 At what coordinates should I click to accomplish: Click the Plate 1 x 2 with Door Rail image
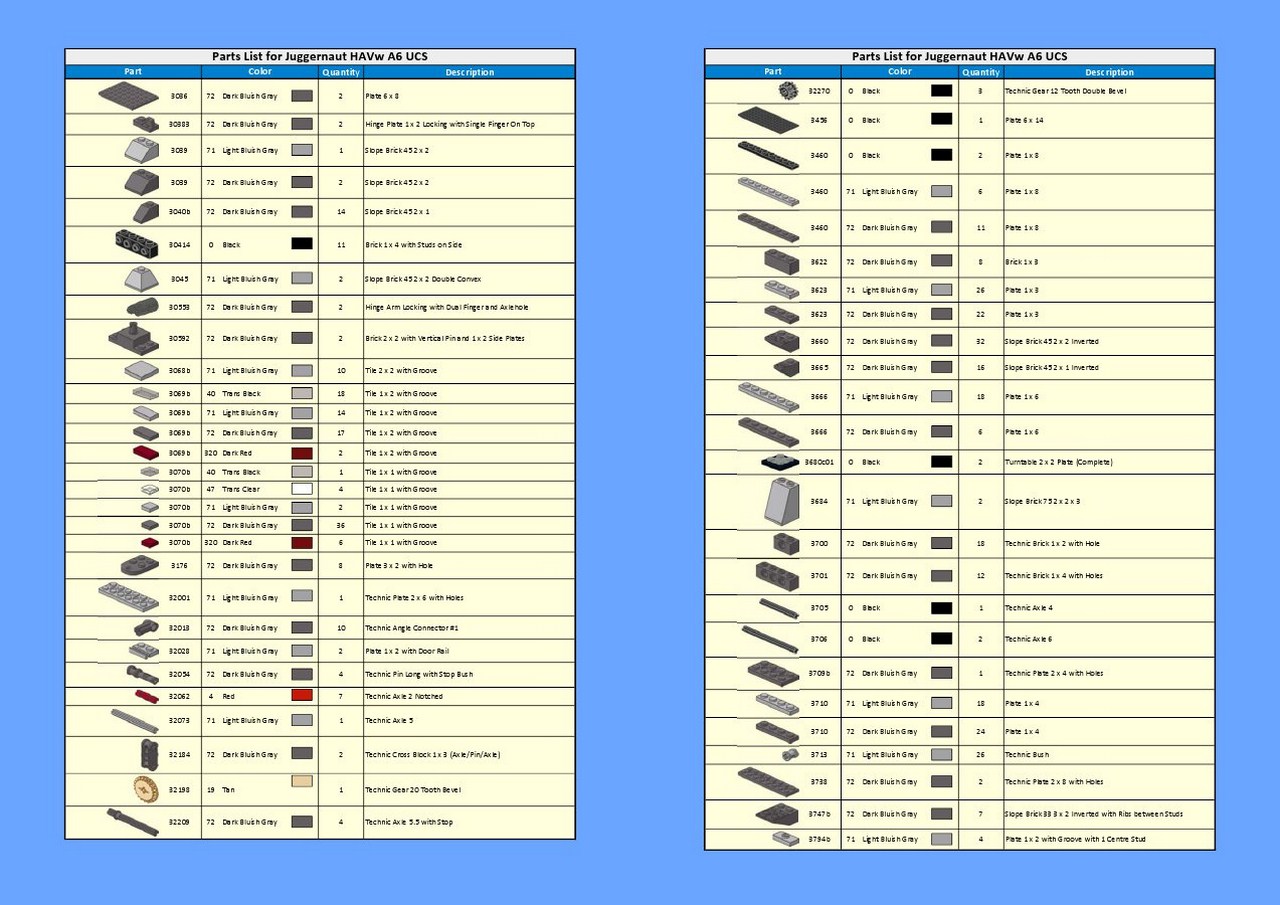tap(144, 651)
